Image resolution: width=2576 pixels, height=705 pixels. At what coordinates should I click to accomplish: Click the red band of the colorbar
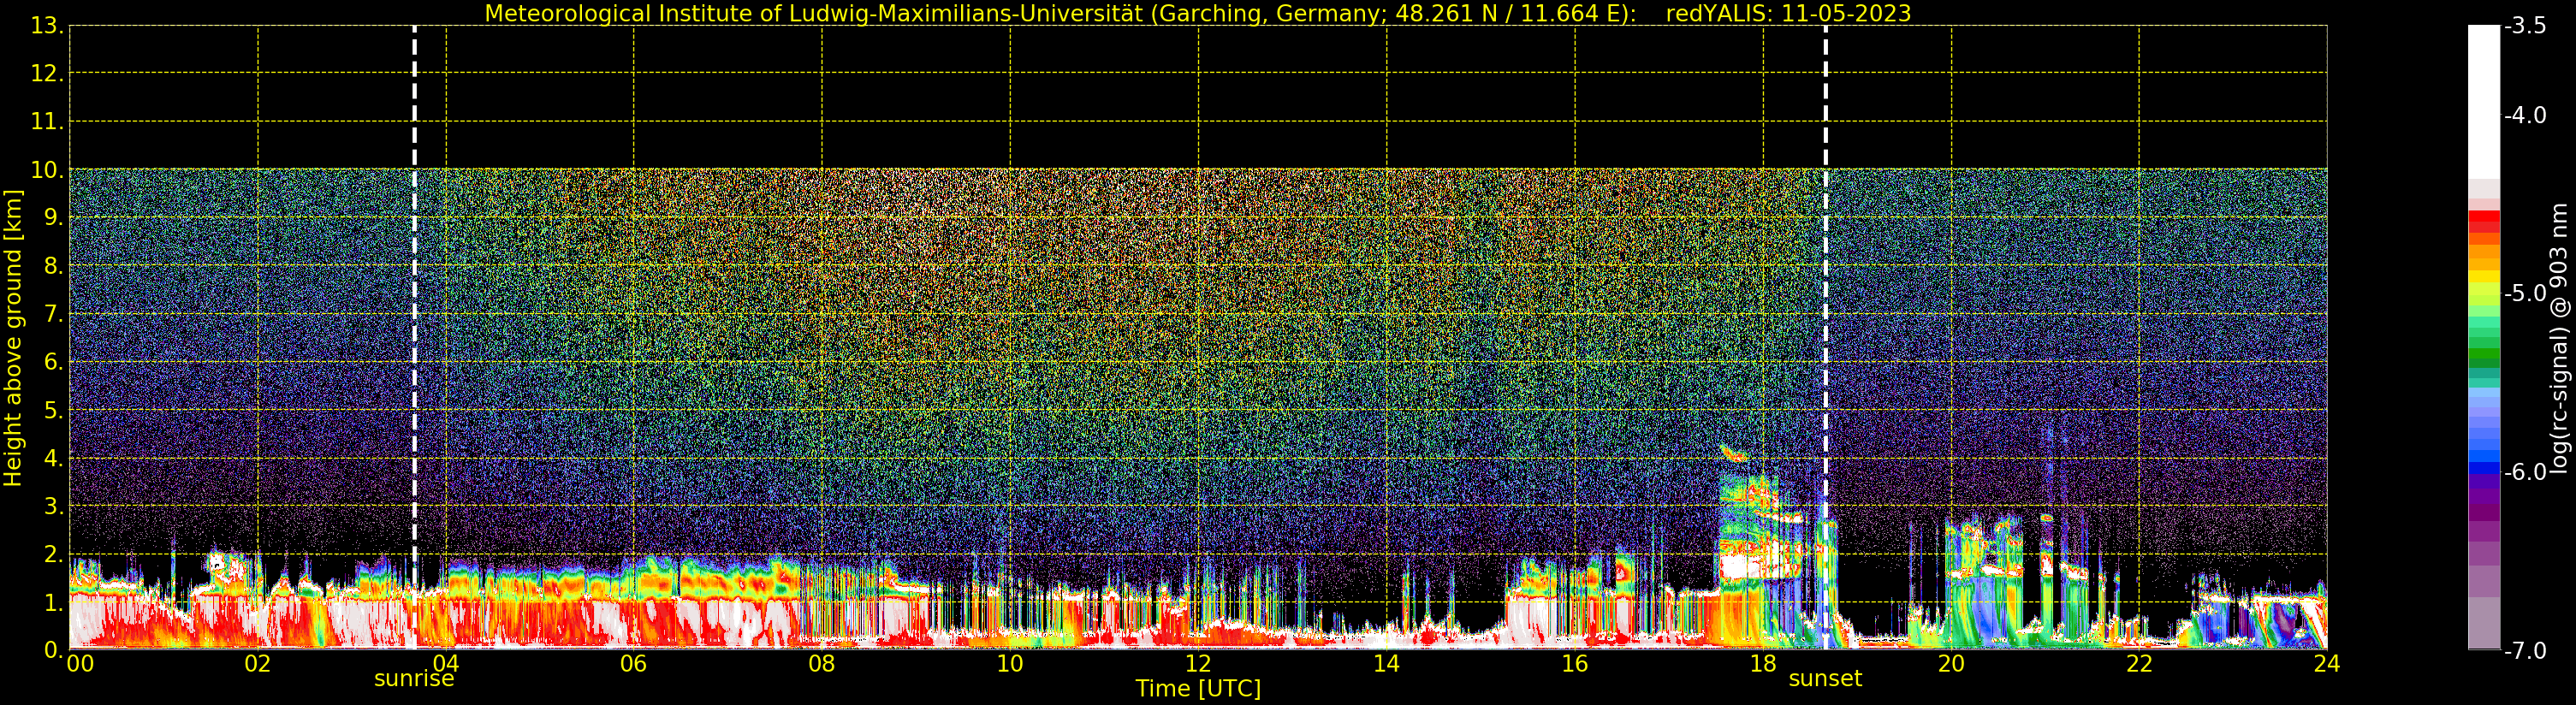point(2484,222)
